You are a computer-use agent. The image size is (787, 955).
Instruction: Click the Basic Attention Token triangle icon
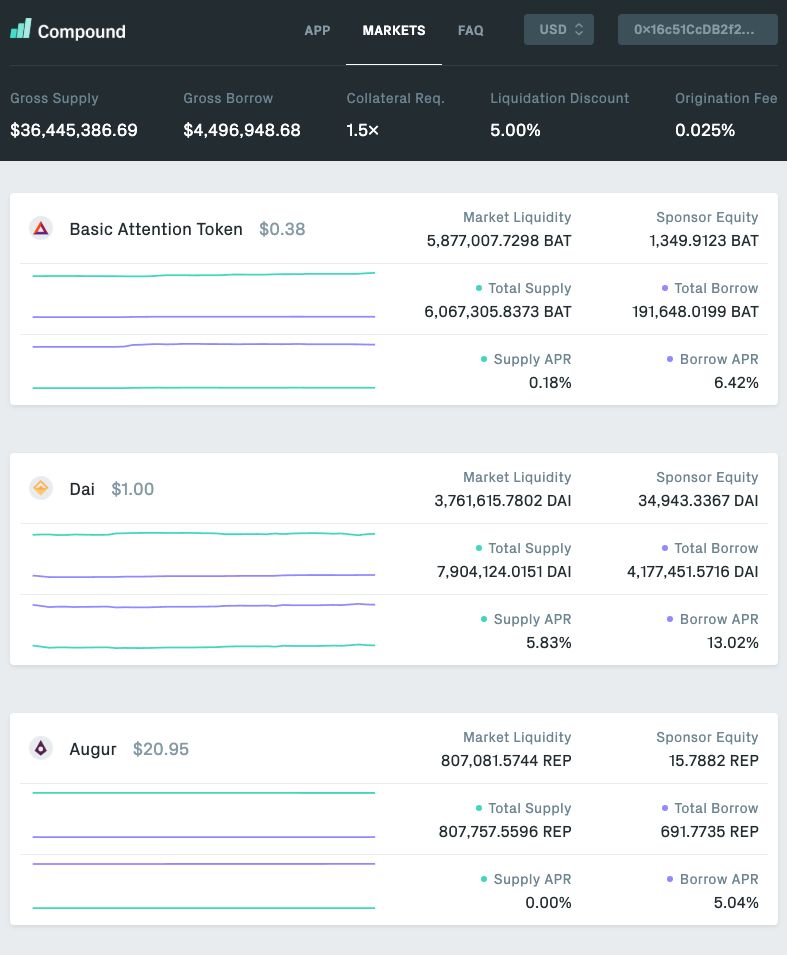(x=41, y=228)
